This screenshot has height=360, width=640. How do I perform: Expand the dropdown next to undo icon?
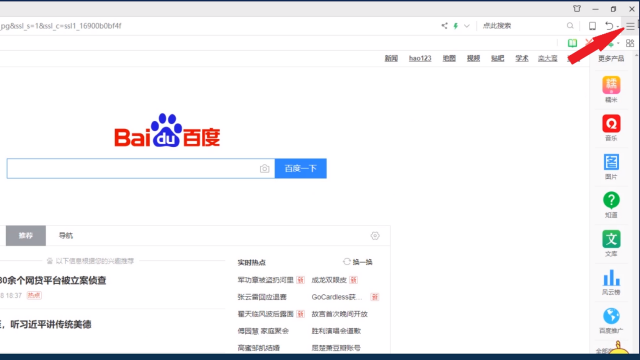click(x=618, y=27)
